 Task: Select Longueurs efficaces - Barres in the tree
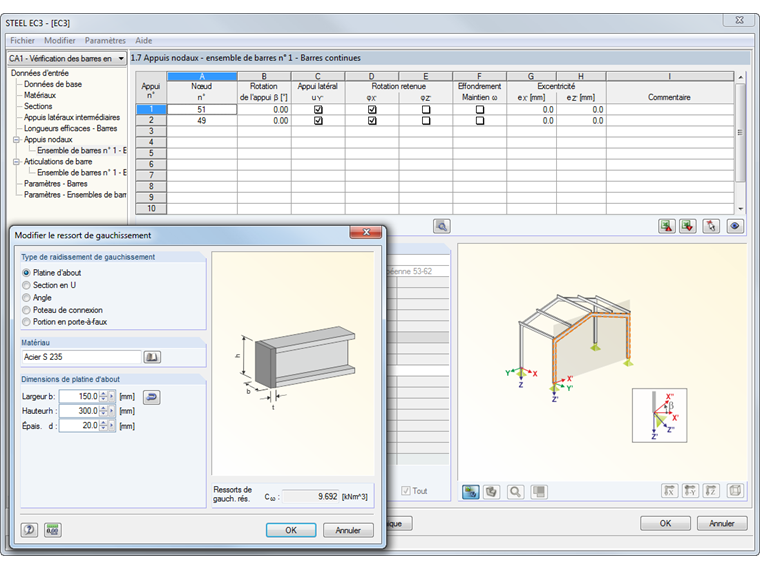(x=71, y=128)
